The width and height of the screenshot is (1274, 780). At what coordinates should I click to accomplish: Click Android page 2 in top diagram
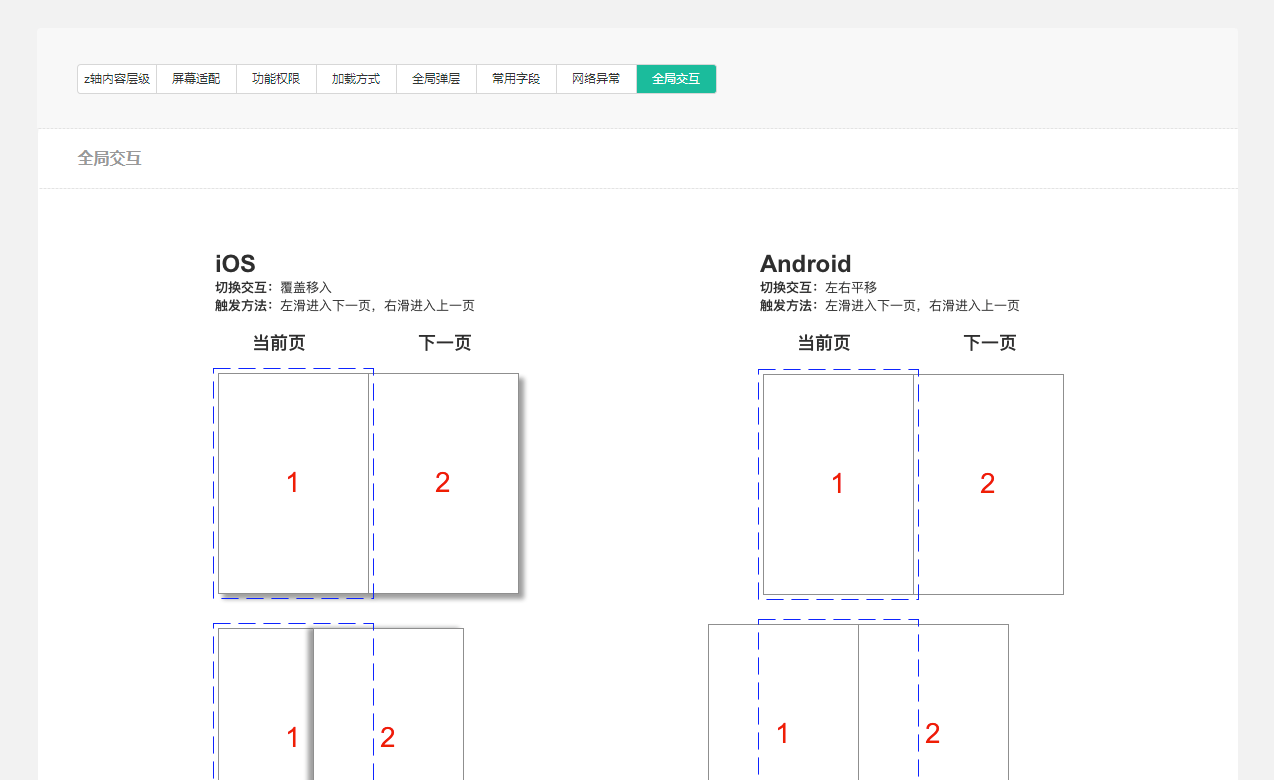[988, 484]
